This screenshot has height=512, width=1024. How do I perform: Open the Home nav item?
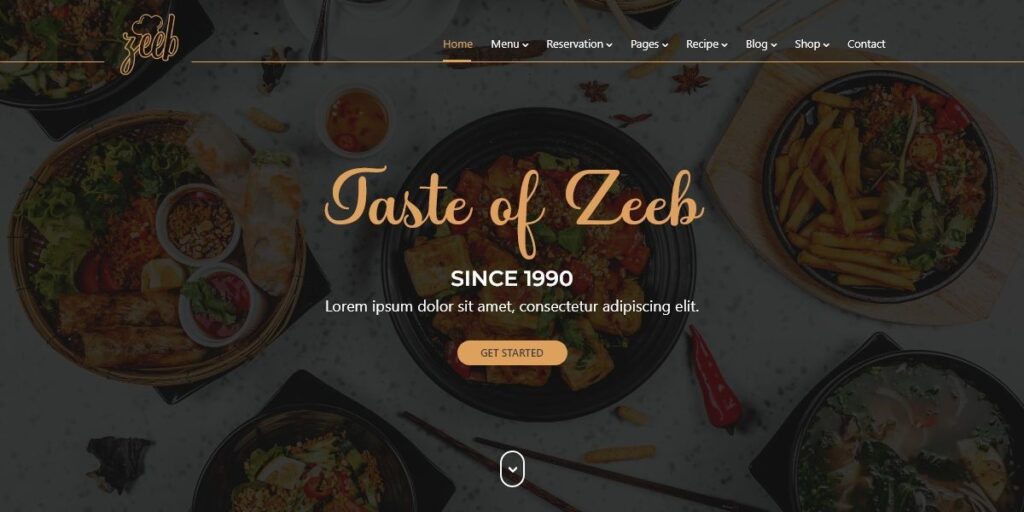pyautogui.click(x=458, y=44)
